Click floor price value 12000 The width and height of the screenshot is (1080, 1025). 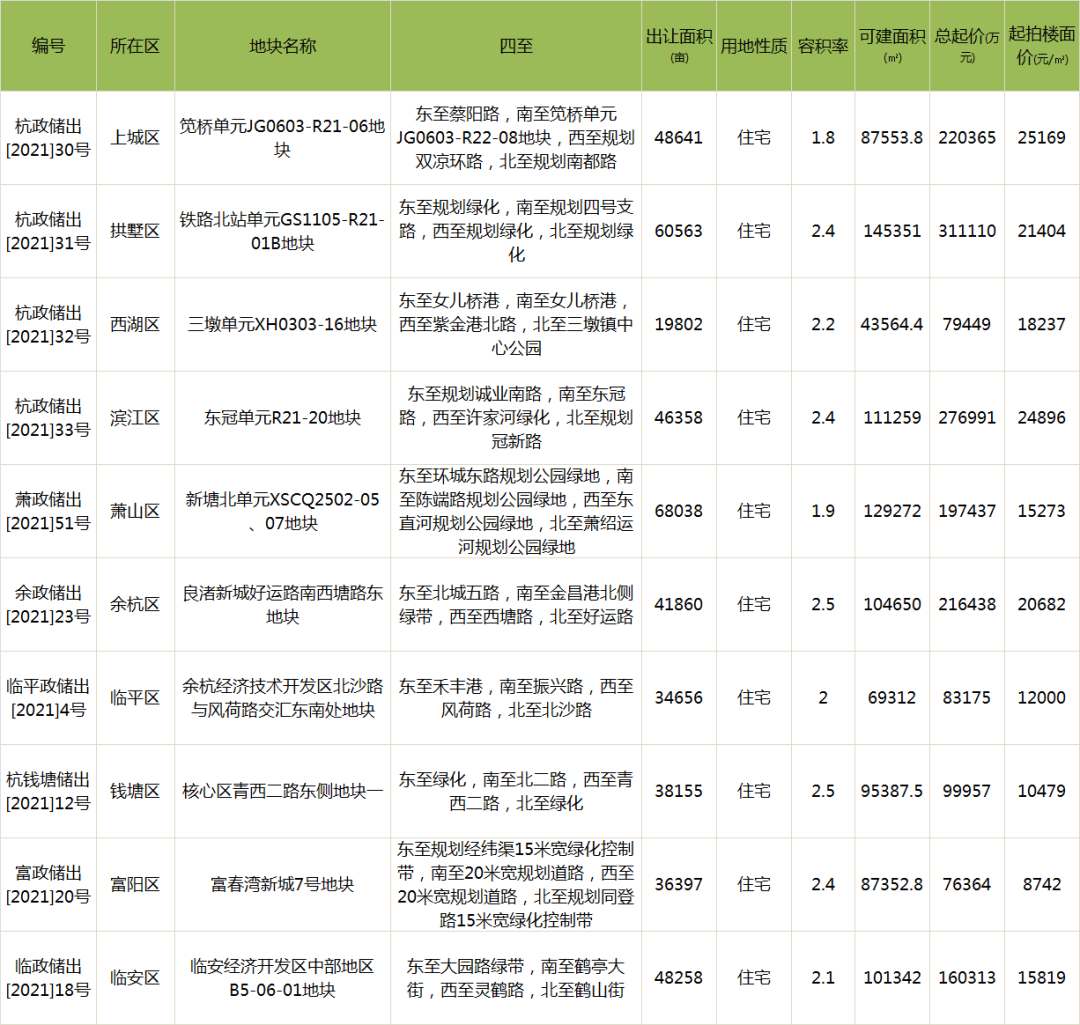click(x=1042, y=698)
